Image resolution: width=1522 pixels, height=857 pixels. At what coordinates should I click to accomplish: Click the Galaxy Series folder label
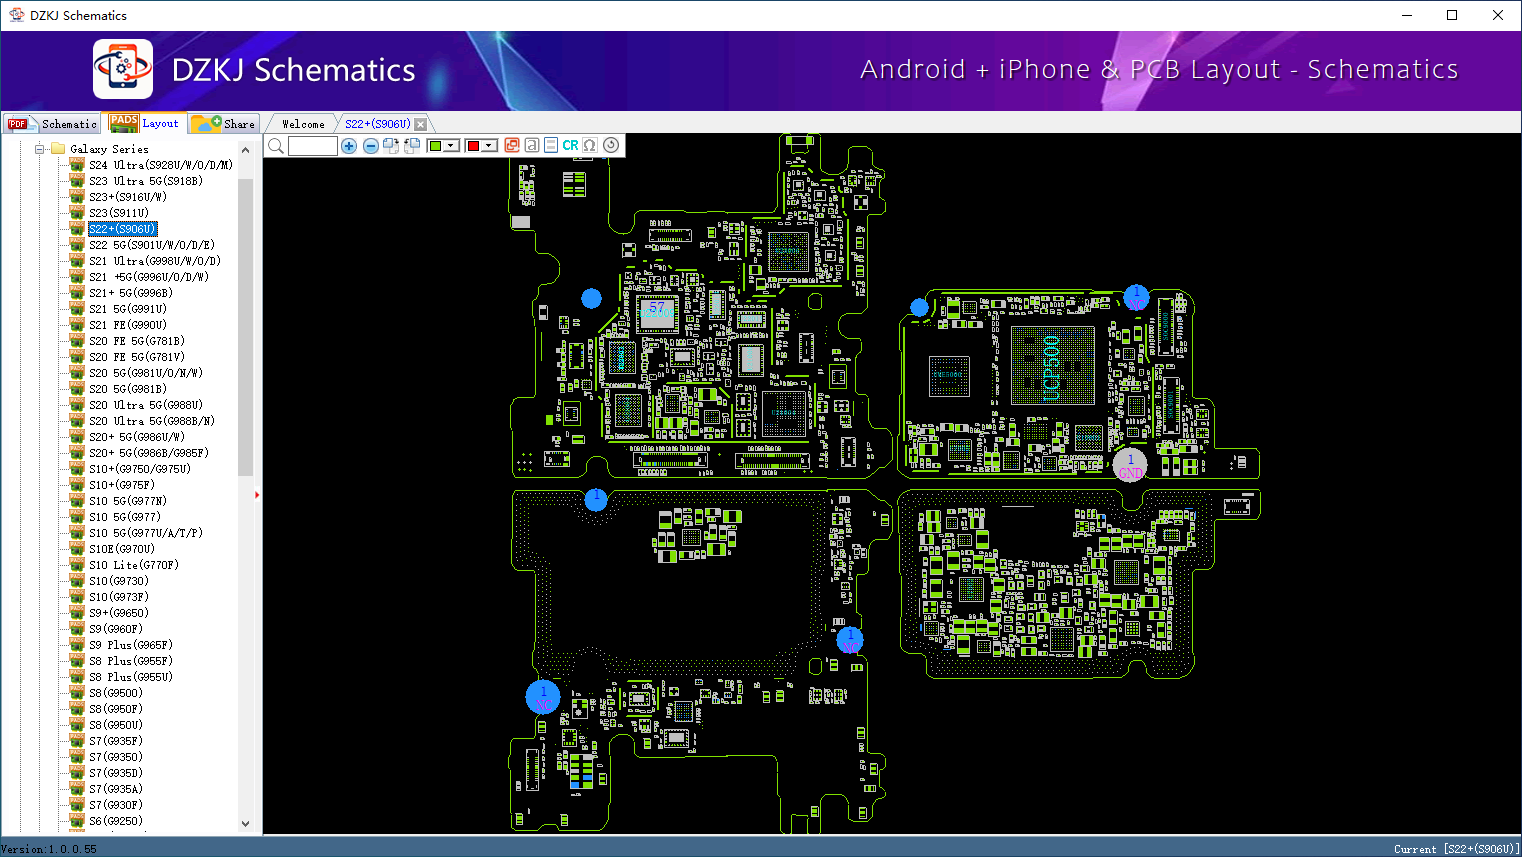tap(109, 149)
